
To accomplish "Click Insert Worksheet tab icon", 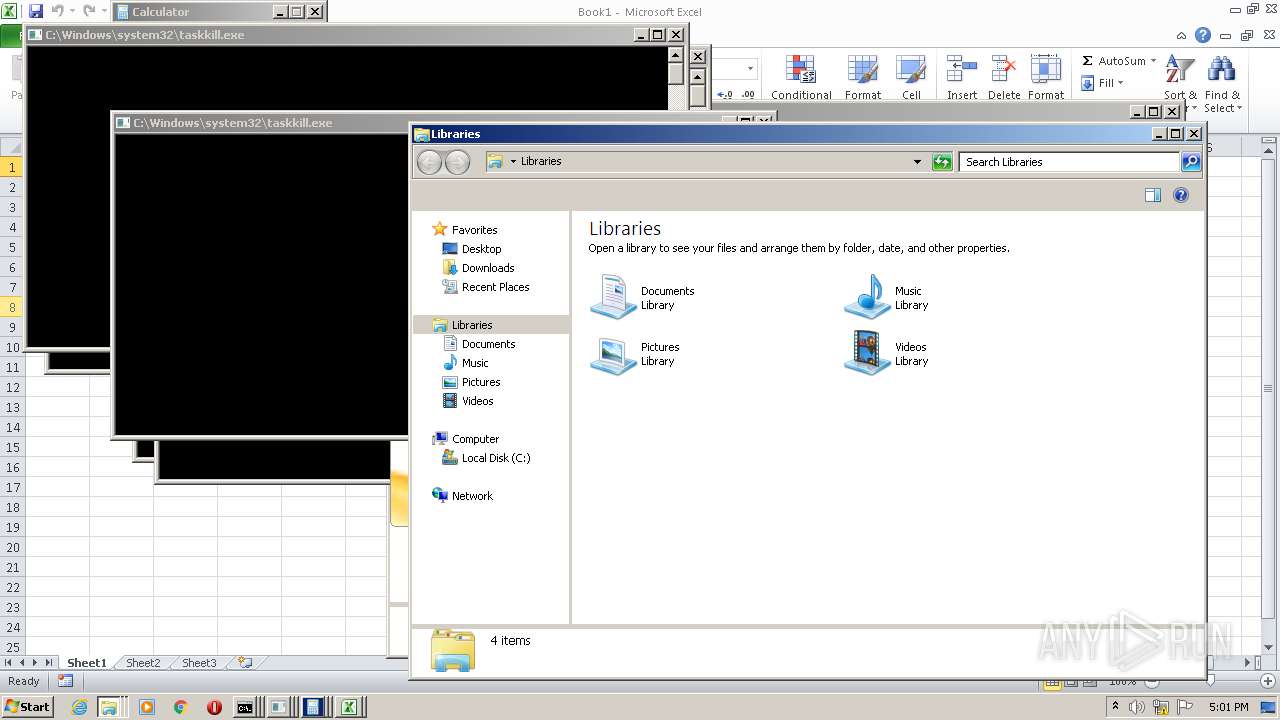I will (x=244, y=662).
